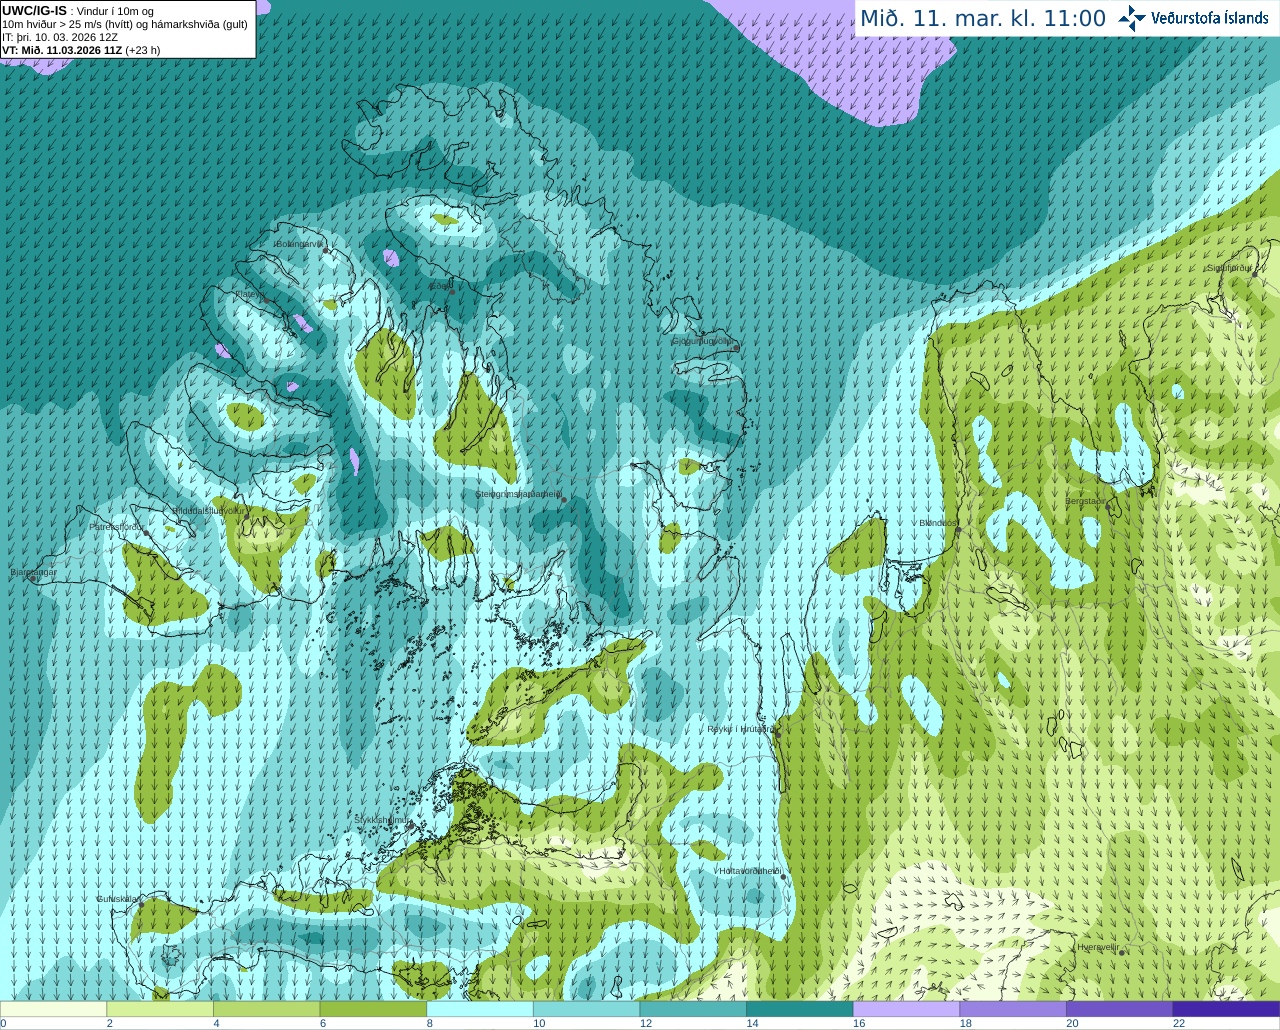Click the date heading Mið. 11. mar. kl. 11:00
The height and width of the screenshot is (1030, 1280).
(983, 19)
